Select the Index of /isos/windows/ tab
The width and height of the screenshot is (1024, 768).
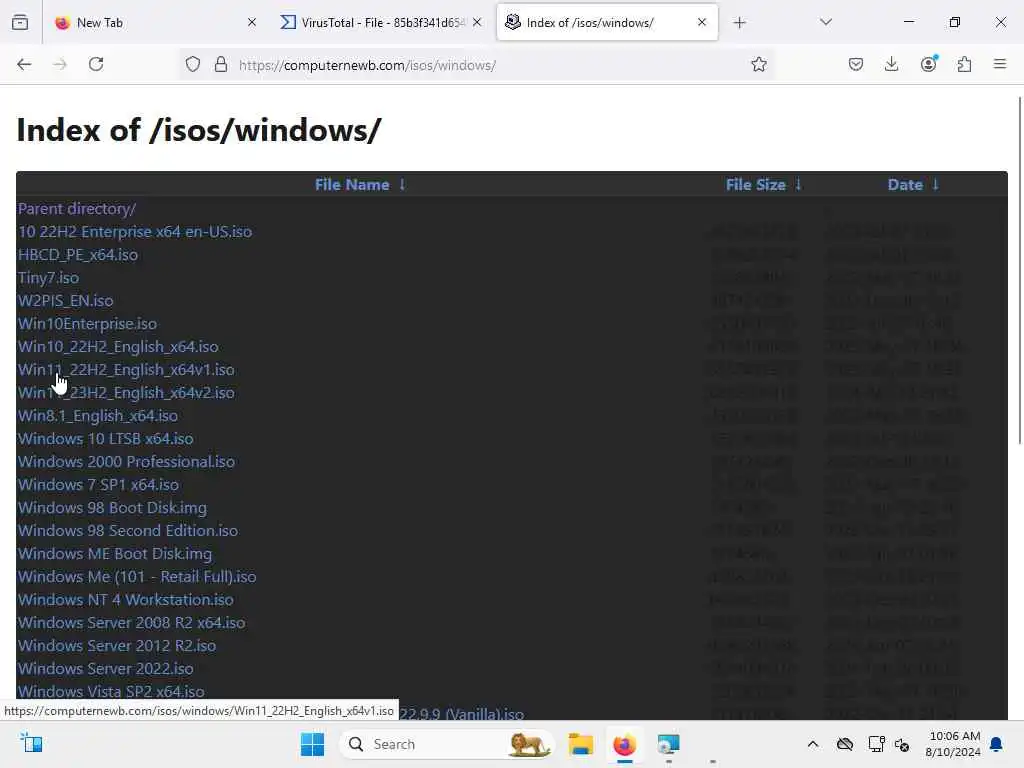pyautogui.click(x=607, y=23)
